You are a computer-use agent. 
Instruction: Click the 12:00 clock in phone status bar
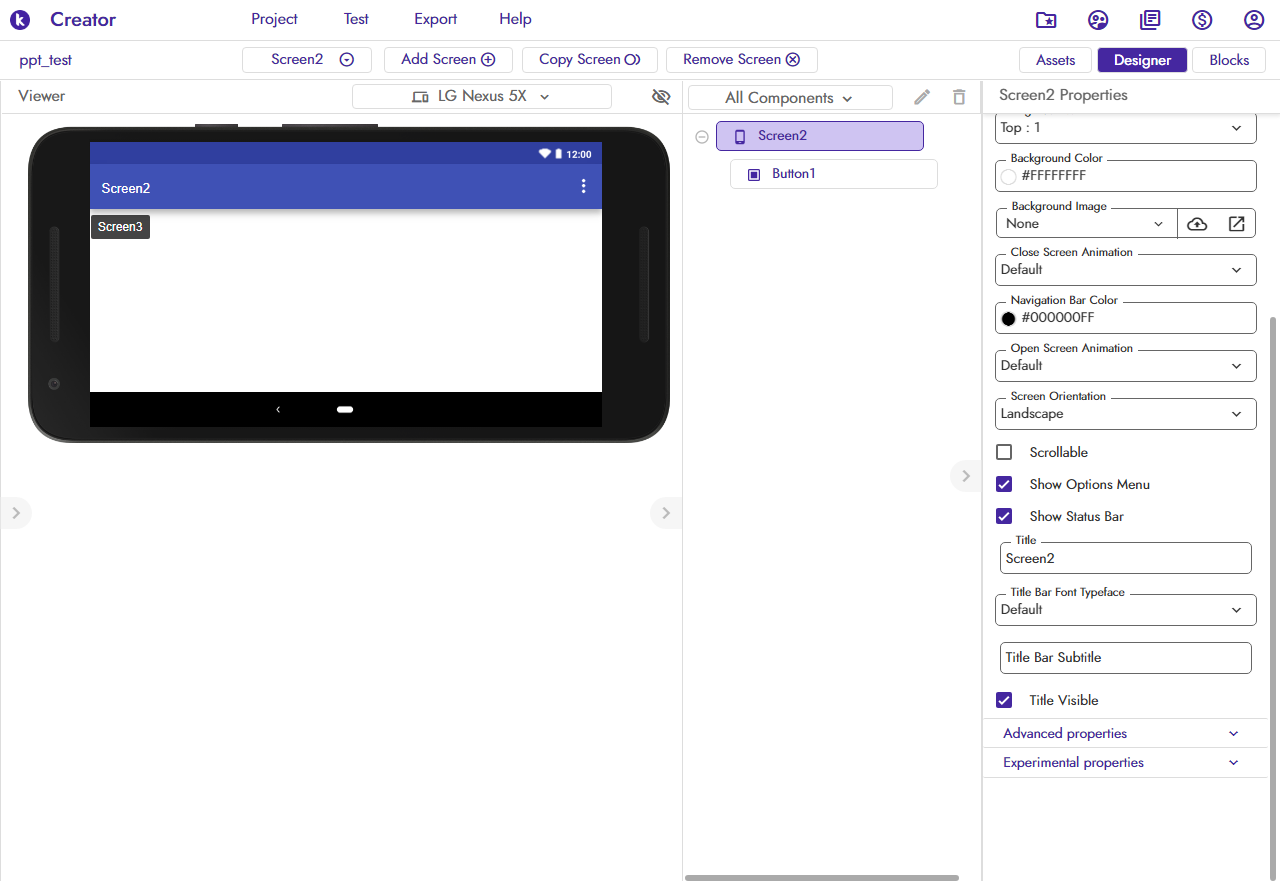pyautogui.click(x=579, y=154)
